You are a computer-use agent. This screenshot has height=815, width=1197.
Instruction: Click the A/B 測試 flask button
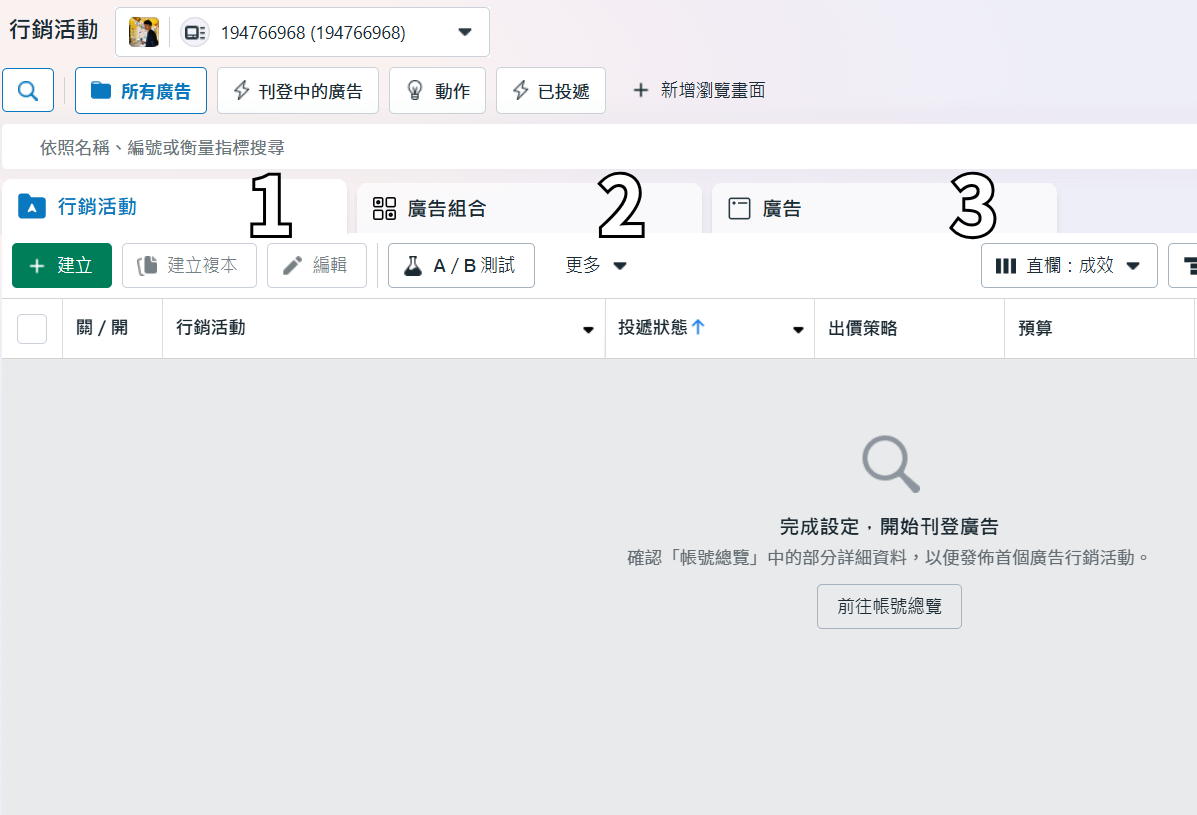pyautogui.click(x=461, y=266)
